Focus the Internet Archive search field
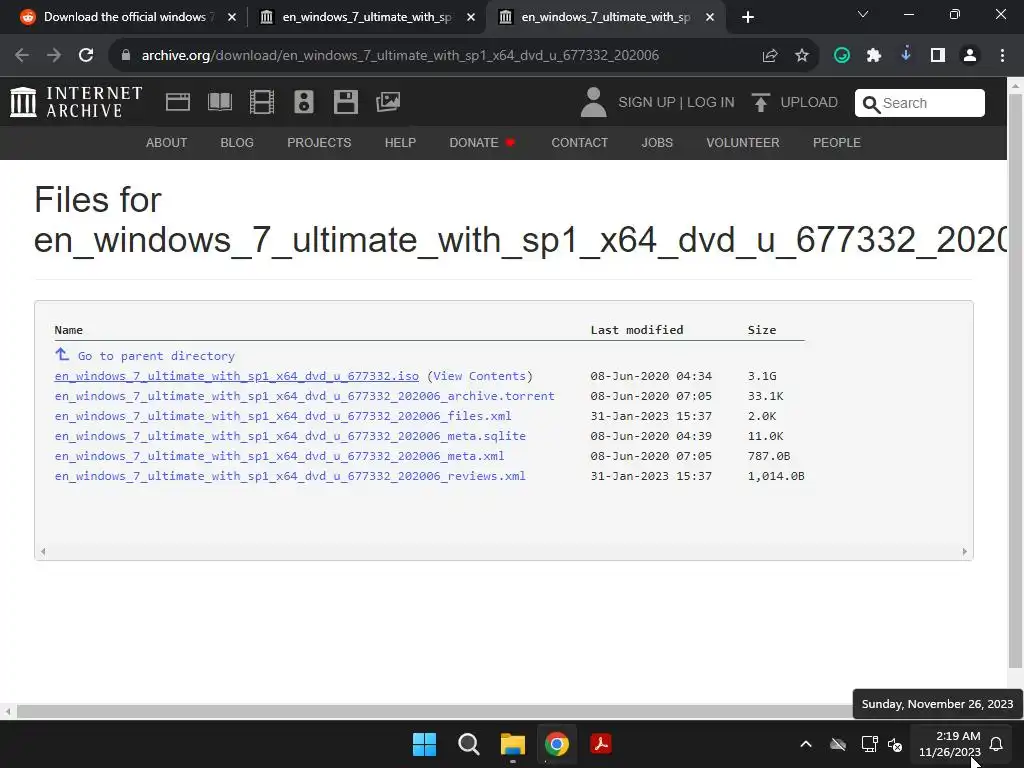The height and width of the screenshot is (768, 1024). click(x=920, y=103)
